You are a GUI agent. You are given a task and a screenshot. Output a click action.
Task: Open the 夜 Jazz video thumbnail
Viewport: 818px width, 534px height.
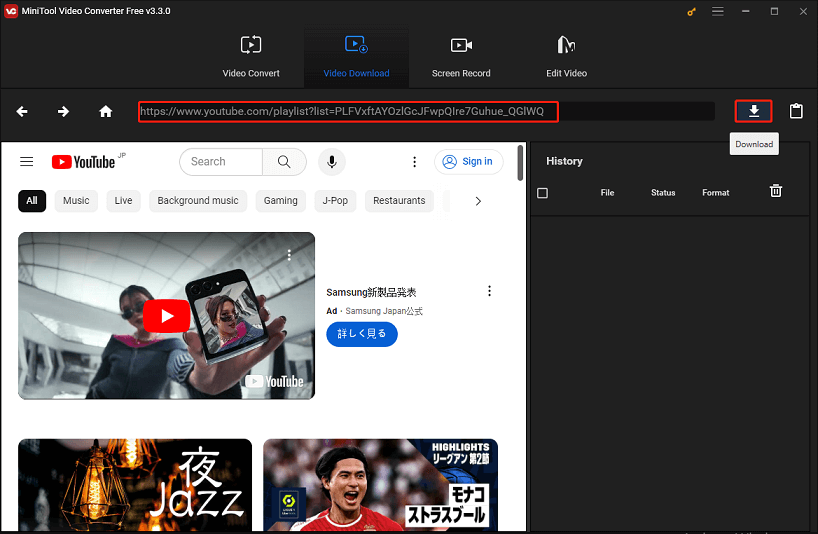135,485
